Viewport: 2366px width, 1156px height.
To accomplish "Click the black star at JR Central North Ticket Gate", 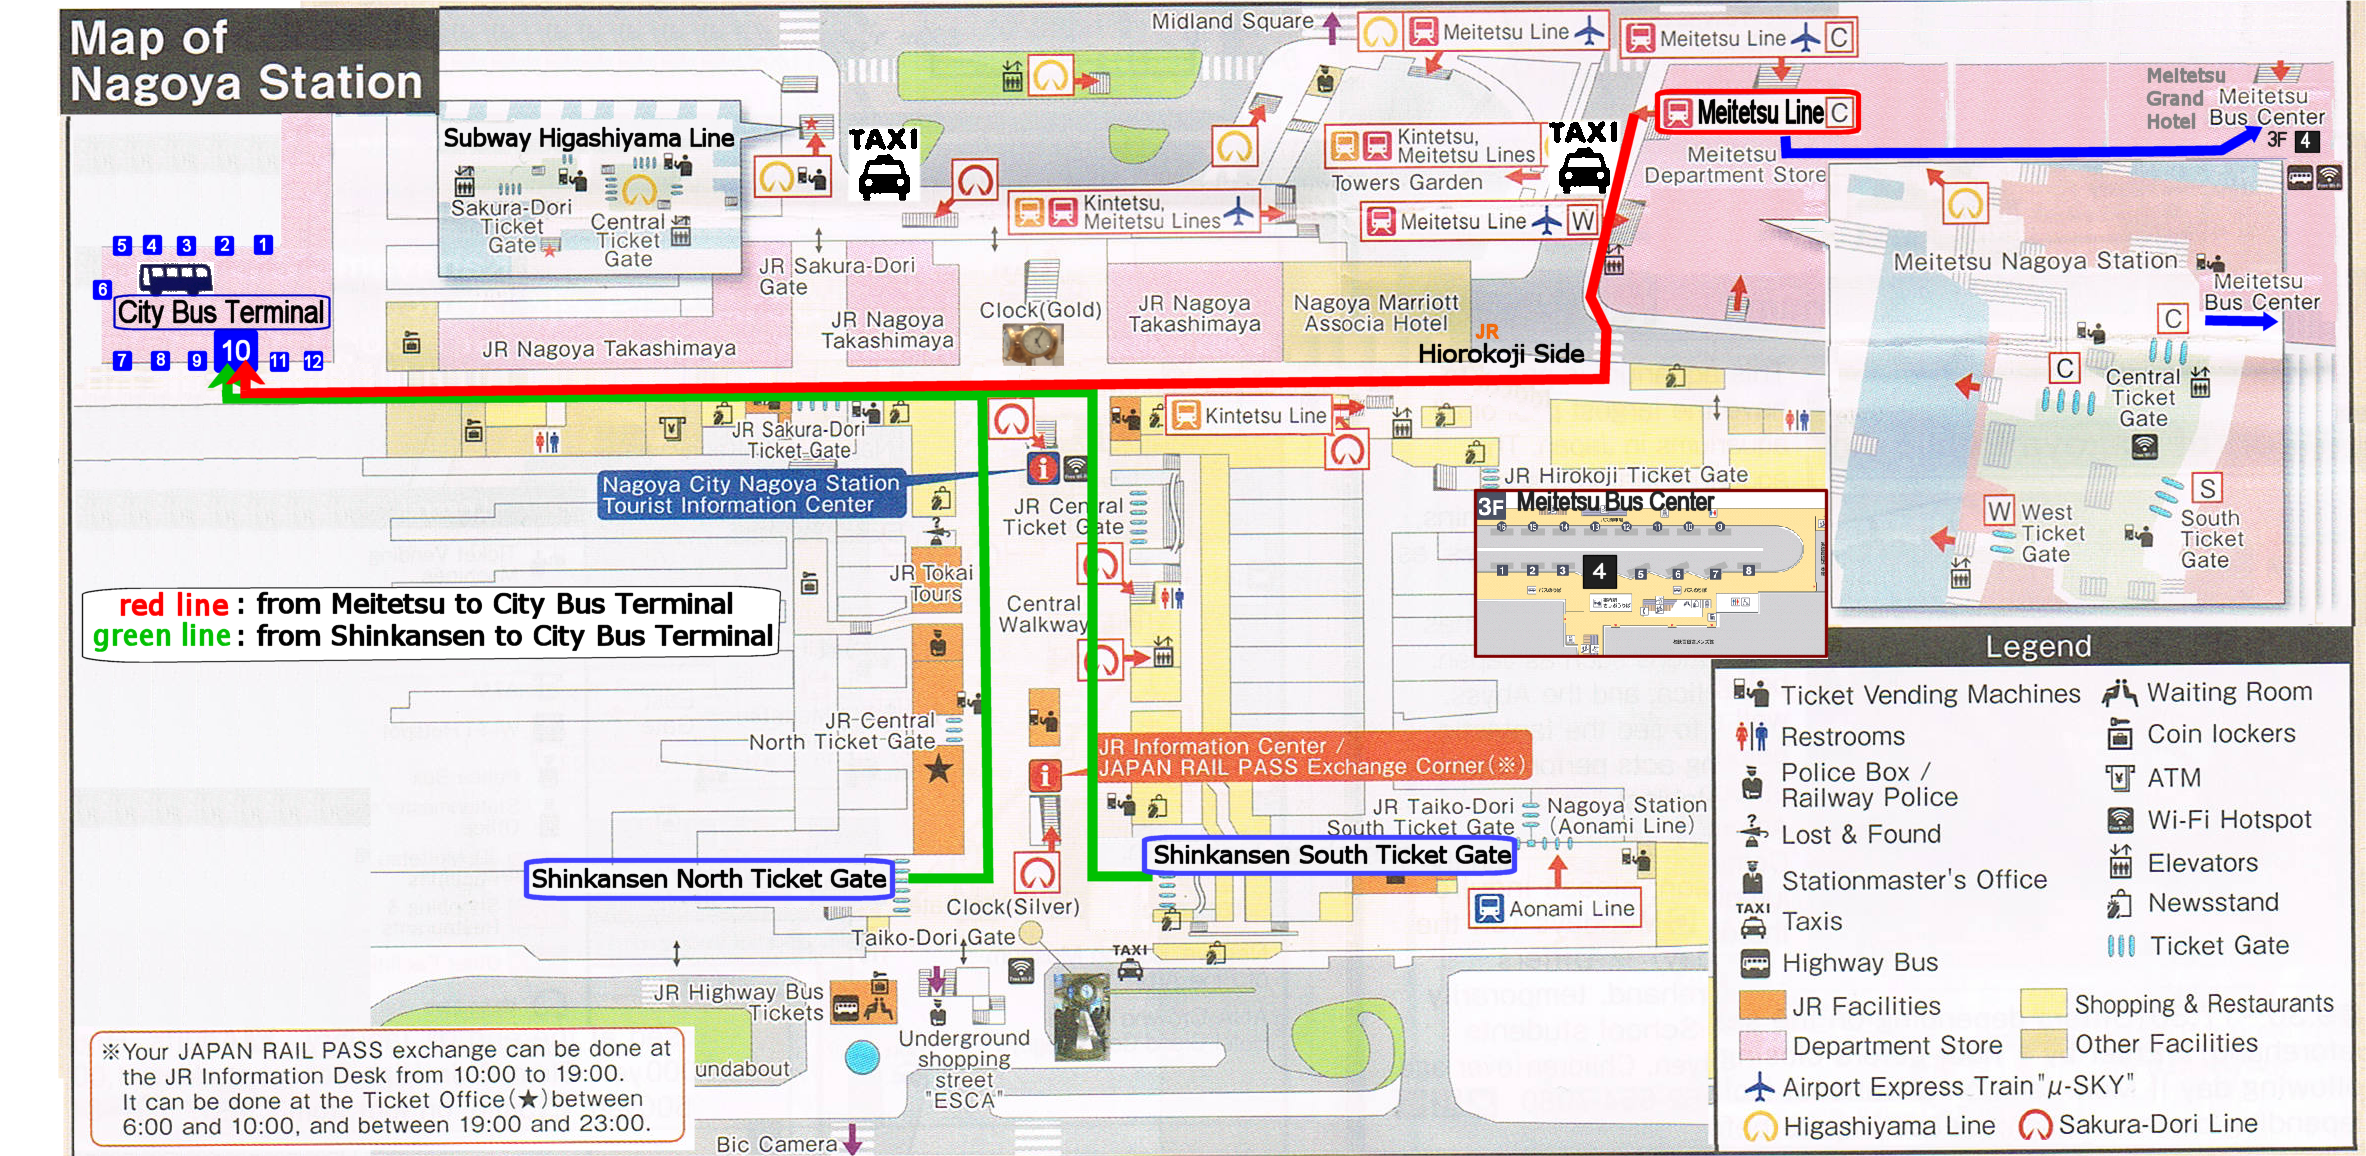I will click(937, 768).
